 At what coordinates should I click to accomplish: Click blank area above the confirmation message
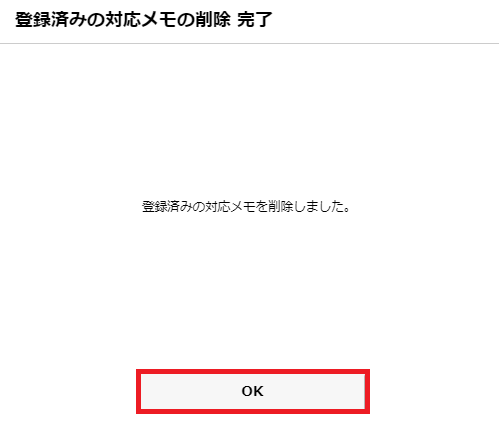(249, 120)
